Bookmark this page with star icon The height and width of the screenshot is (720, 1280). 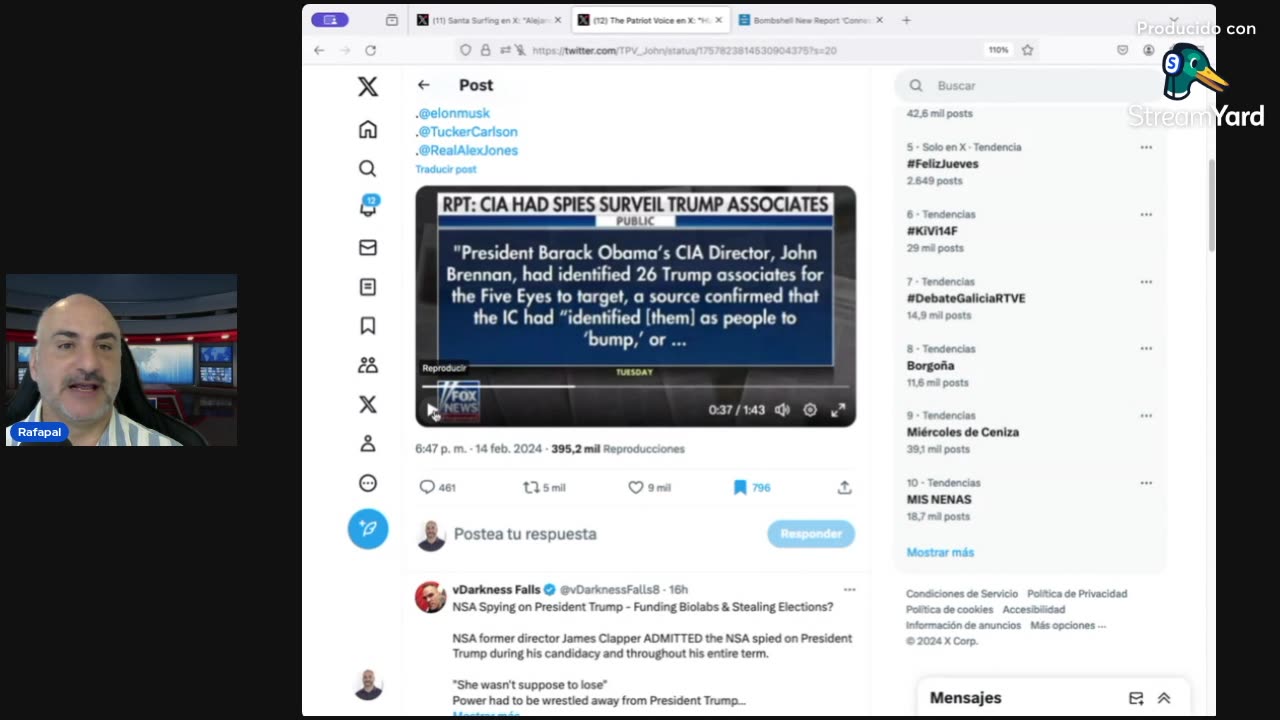pyautogui.click(x=1027, y=50)
